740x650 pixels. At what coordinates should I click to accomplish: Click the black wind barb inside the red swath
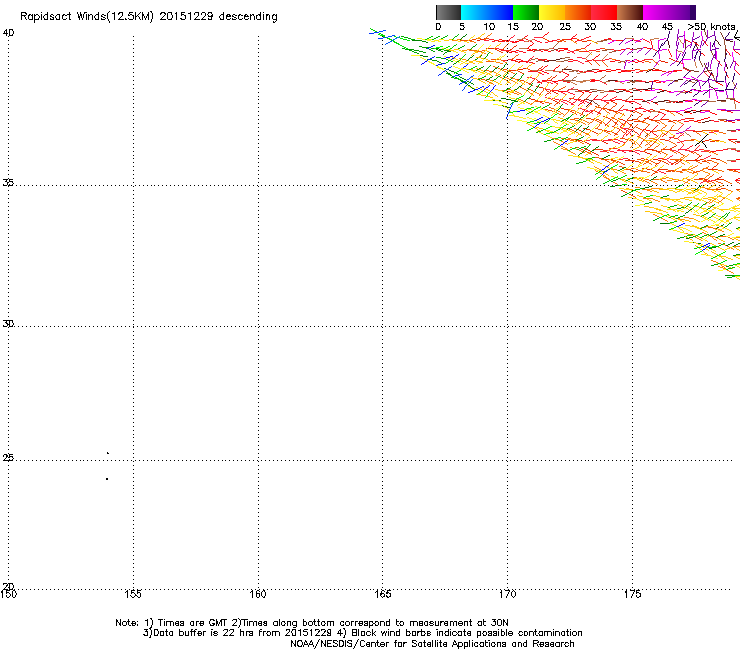pos(702,140)
